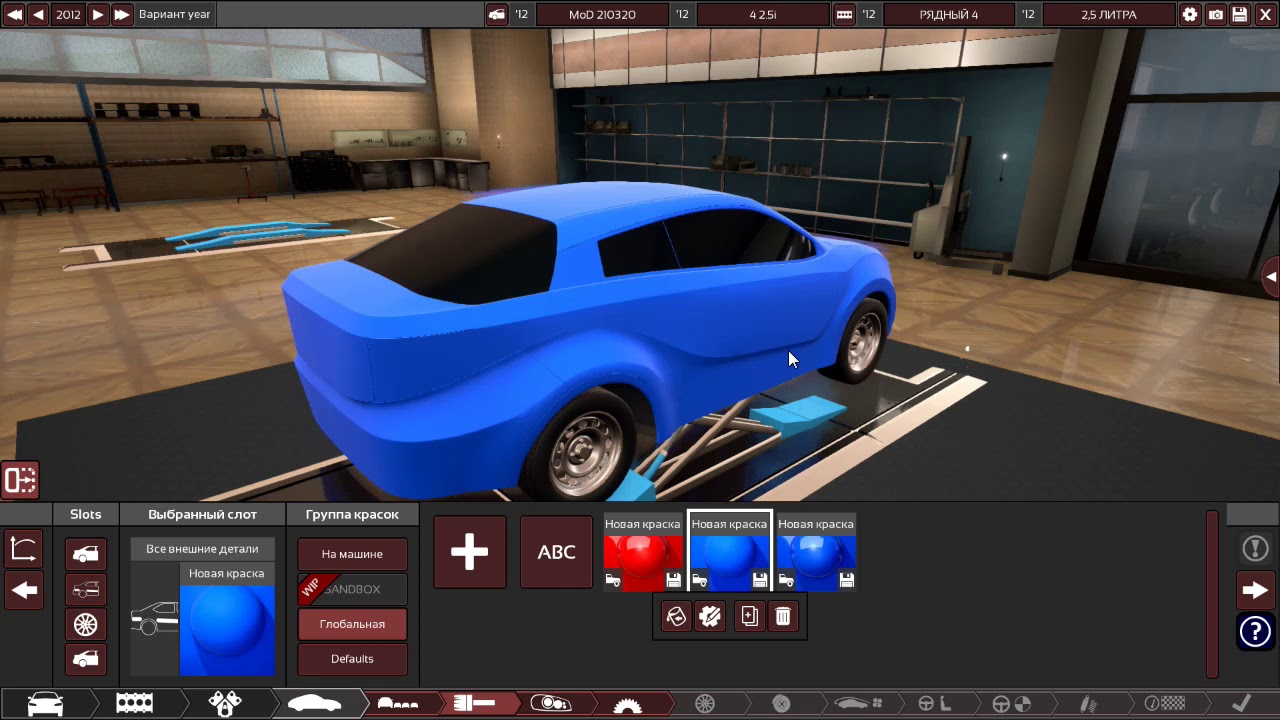Select the third glossy blue paint swatch

click(x=816, y=553)
